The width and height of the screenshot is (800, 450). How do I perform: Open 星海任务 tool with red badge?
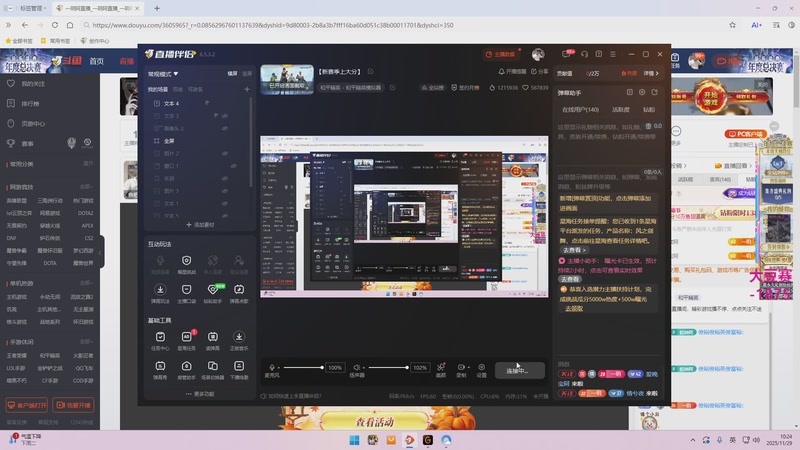point(186,340)
